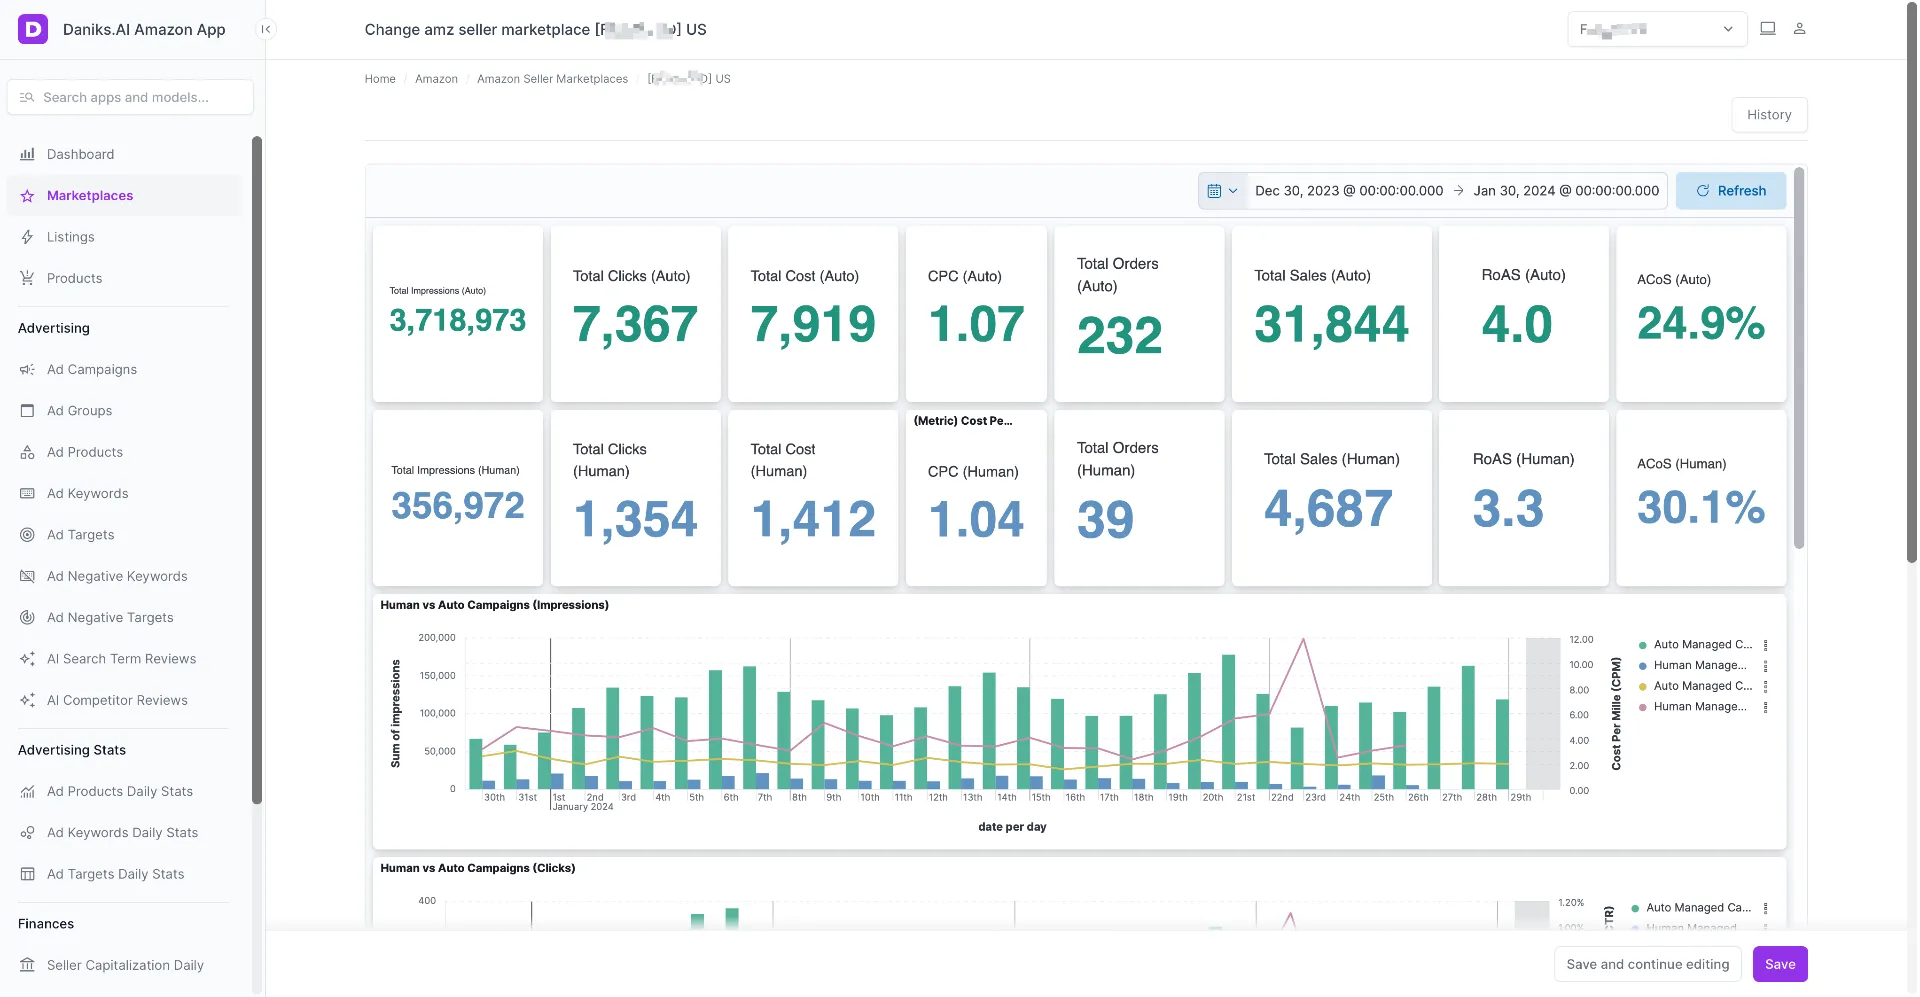Click the History button

(x=1769, y=115)
